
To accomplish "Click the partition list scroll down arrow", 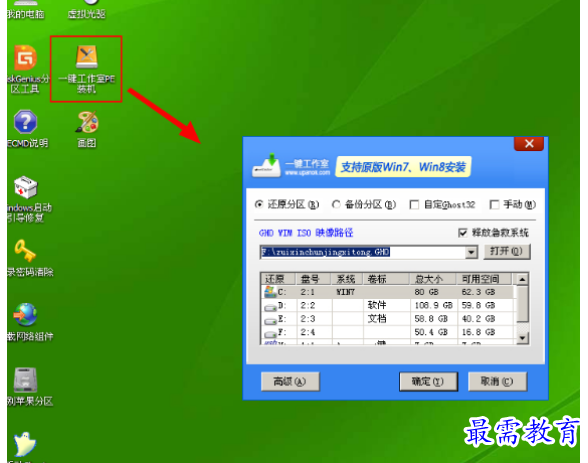I will (x=523, y=338).
